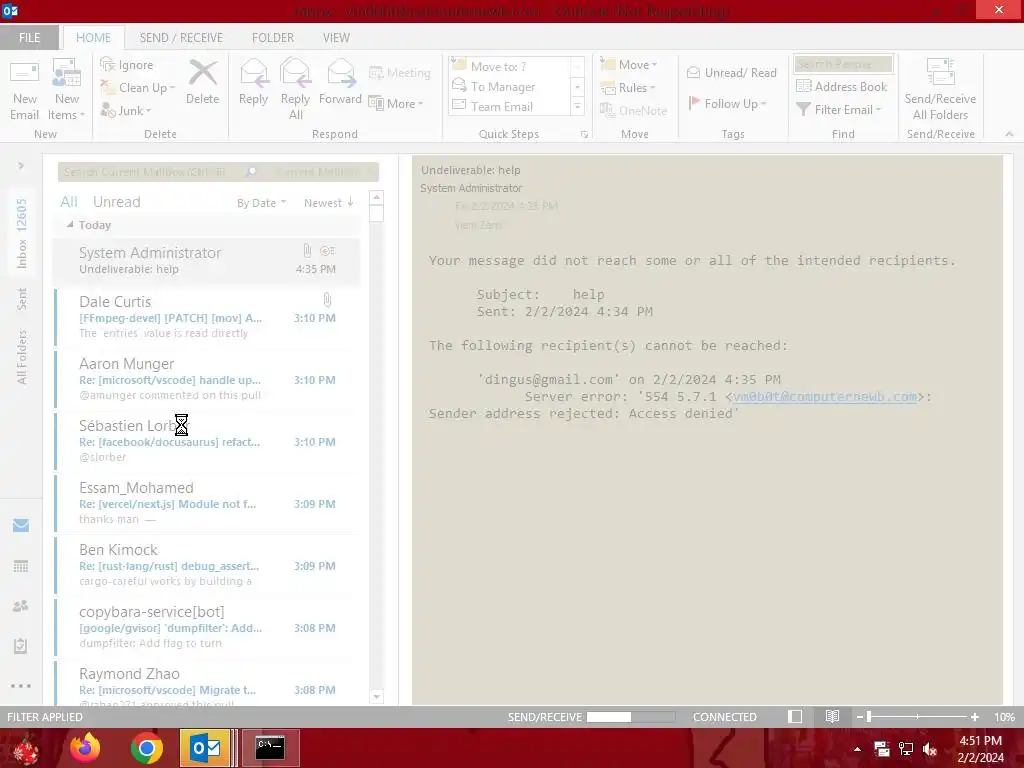
Task: Open the Rules dropdown
Action: 628,88
